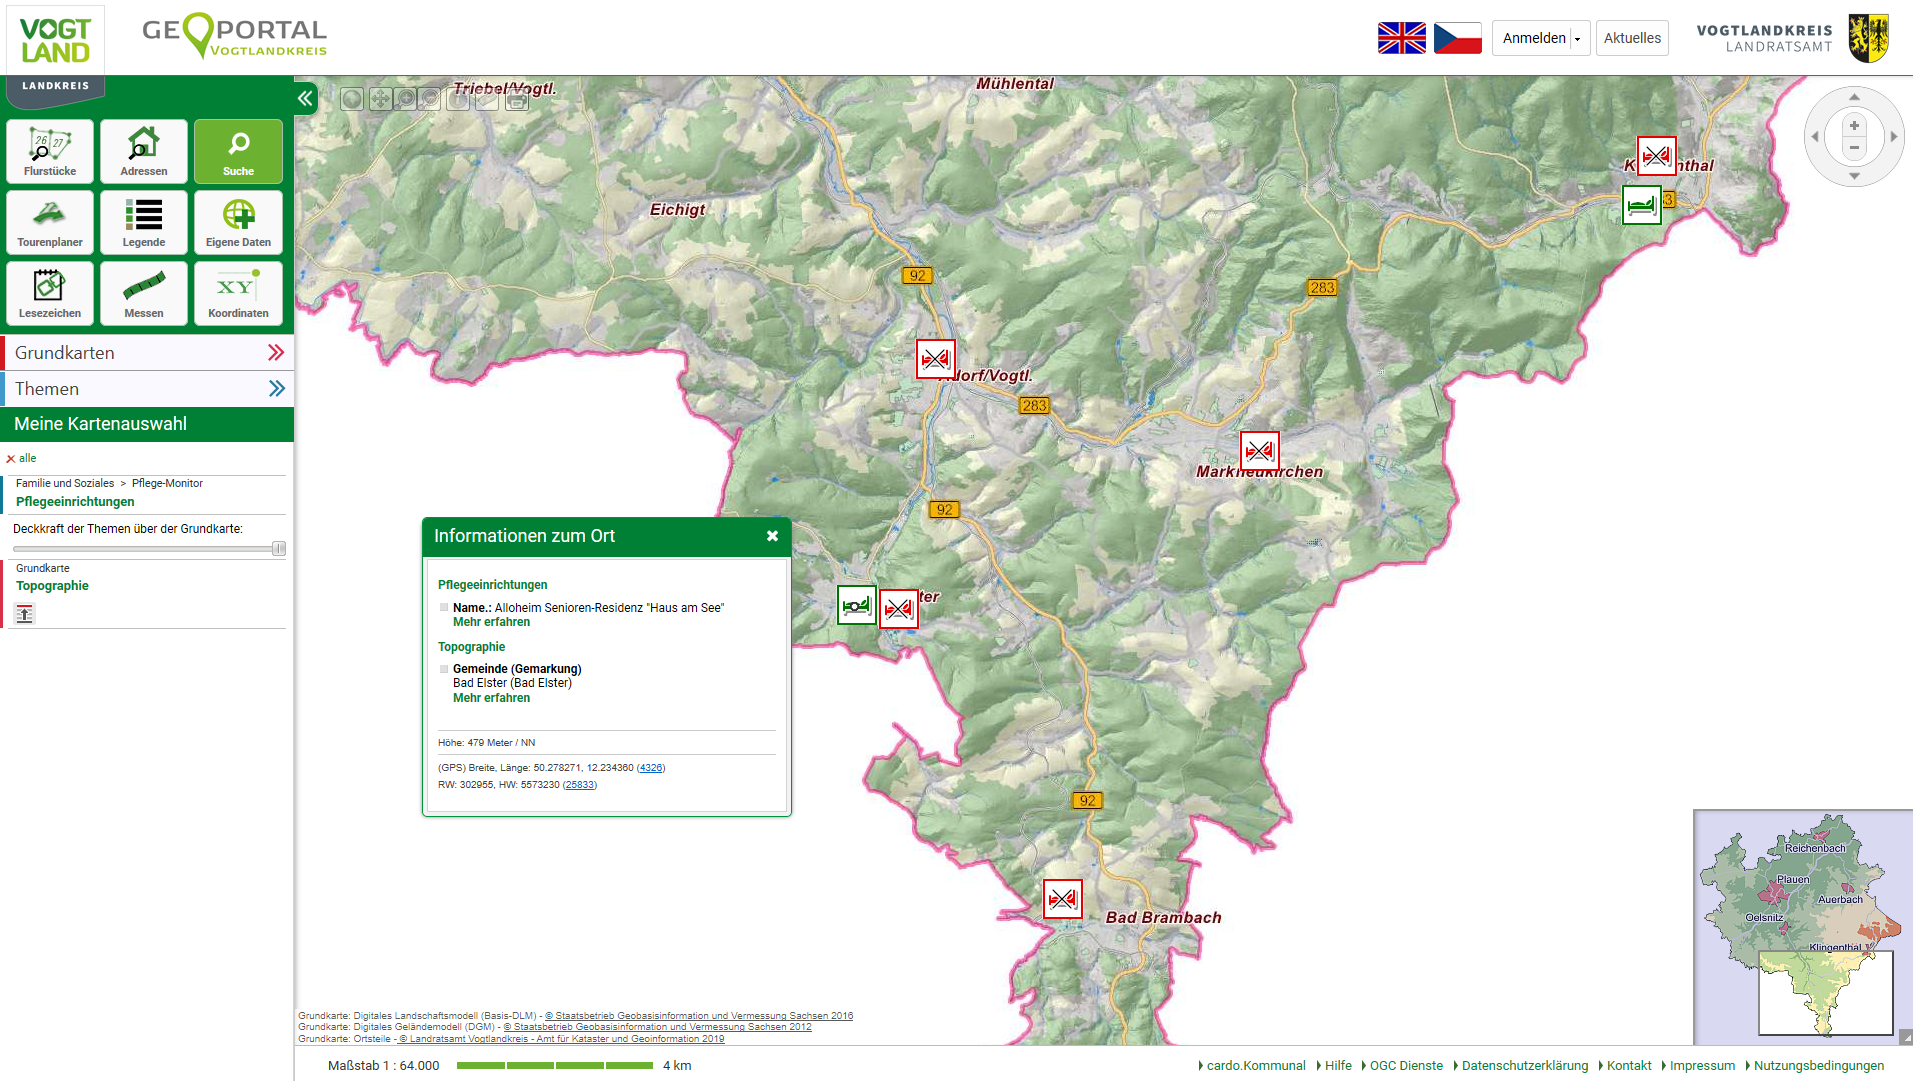
Task: Click the Geoportal Vogtlandkreis logo
Action: [234, 36]
